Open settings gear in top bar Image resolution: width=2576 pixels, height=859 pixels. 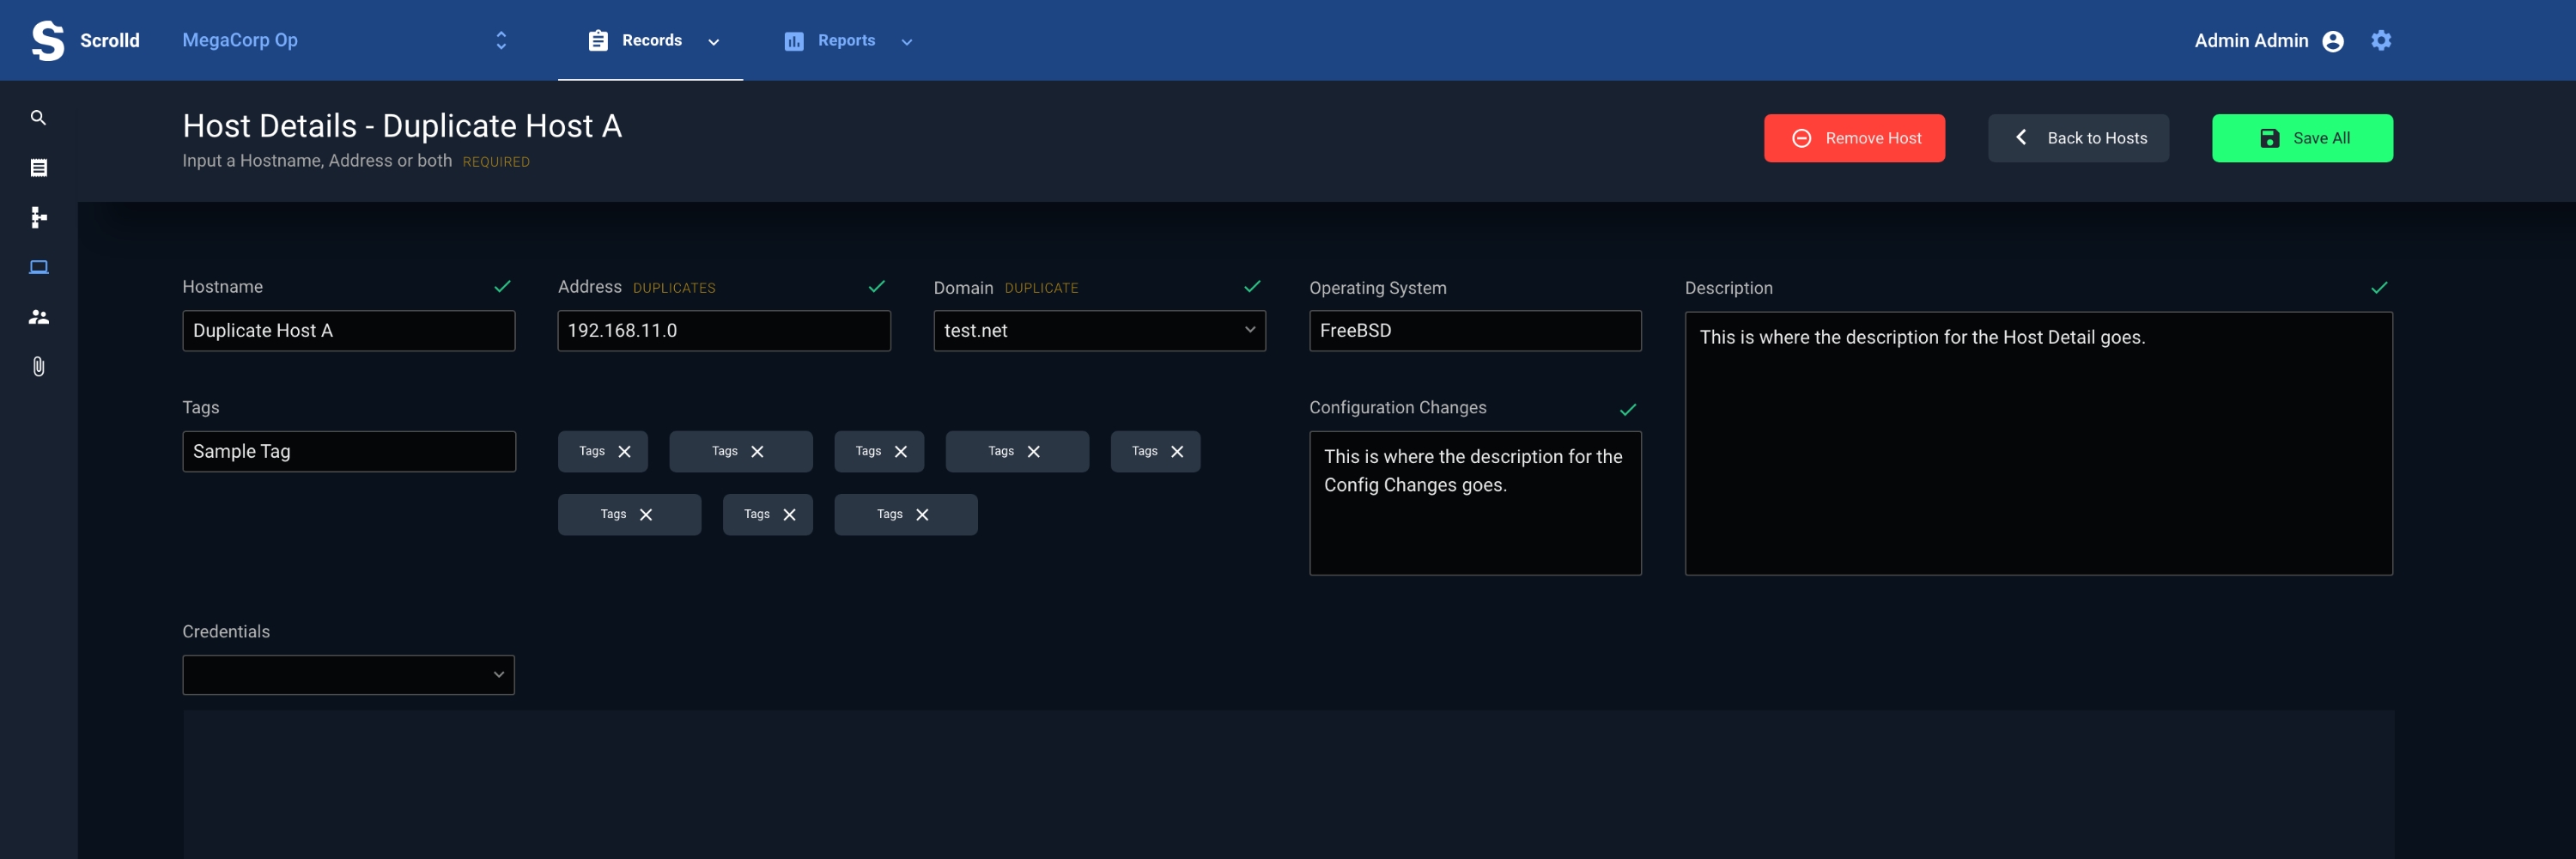(x=2380, y=40)
